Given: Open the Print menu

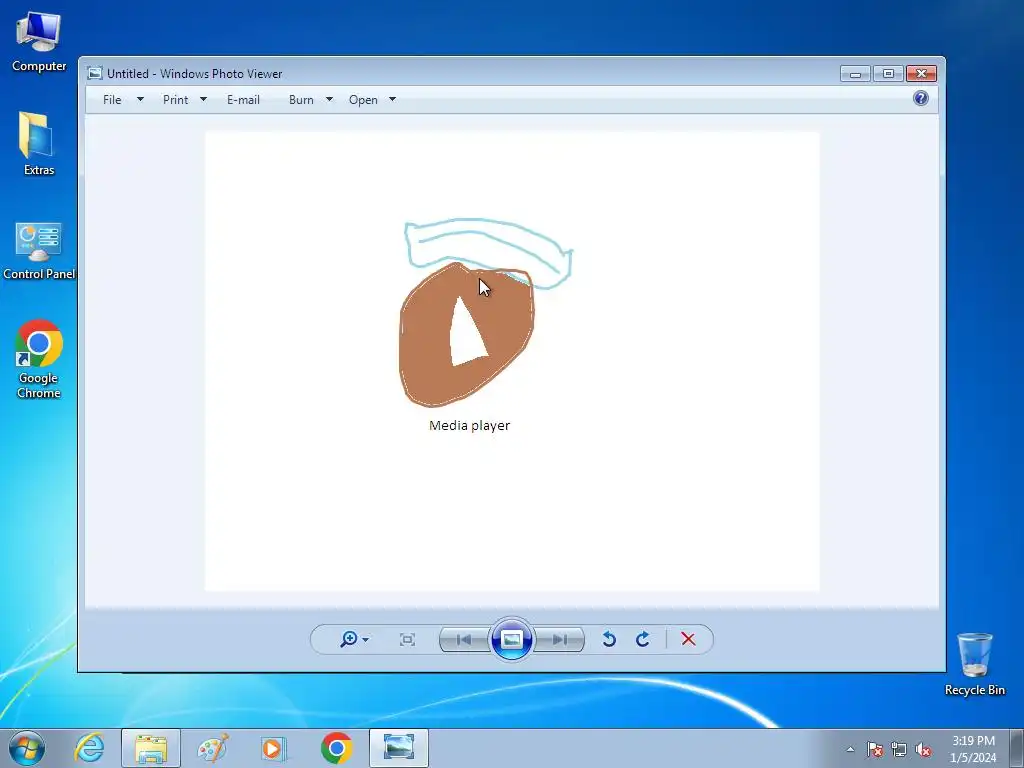Looking at the screenshot, I should [176, 99].
